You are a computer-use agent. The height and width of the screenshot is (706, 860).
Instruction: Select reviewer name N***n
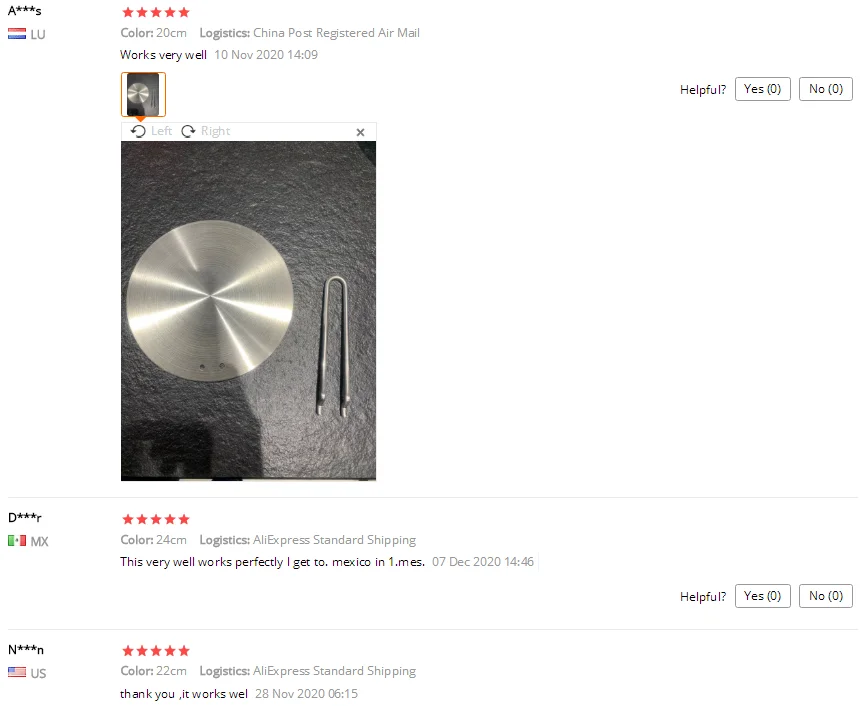[x=26, y=649]
